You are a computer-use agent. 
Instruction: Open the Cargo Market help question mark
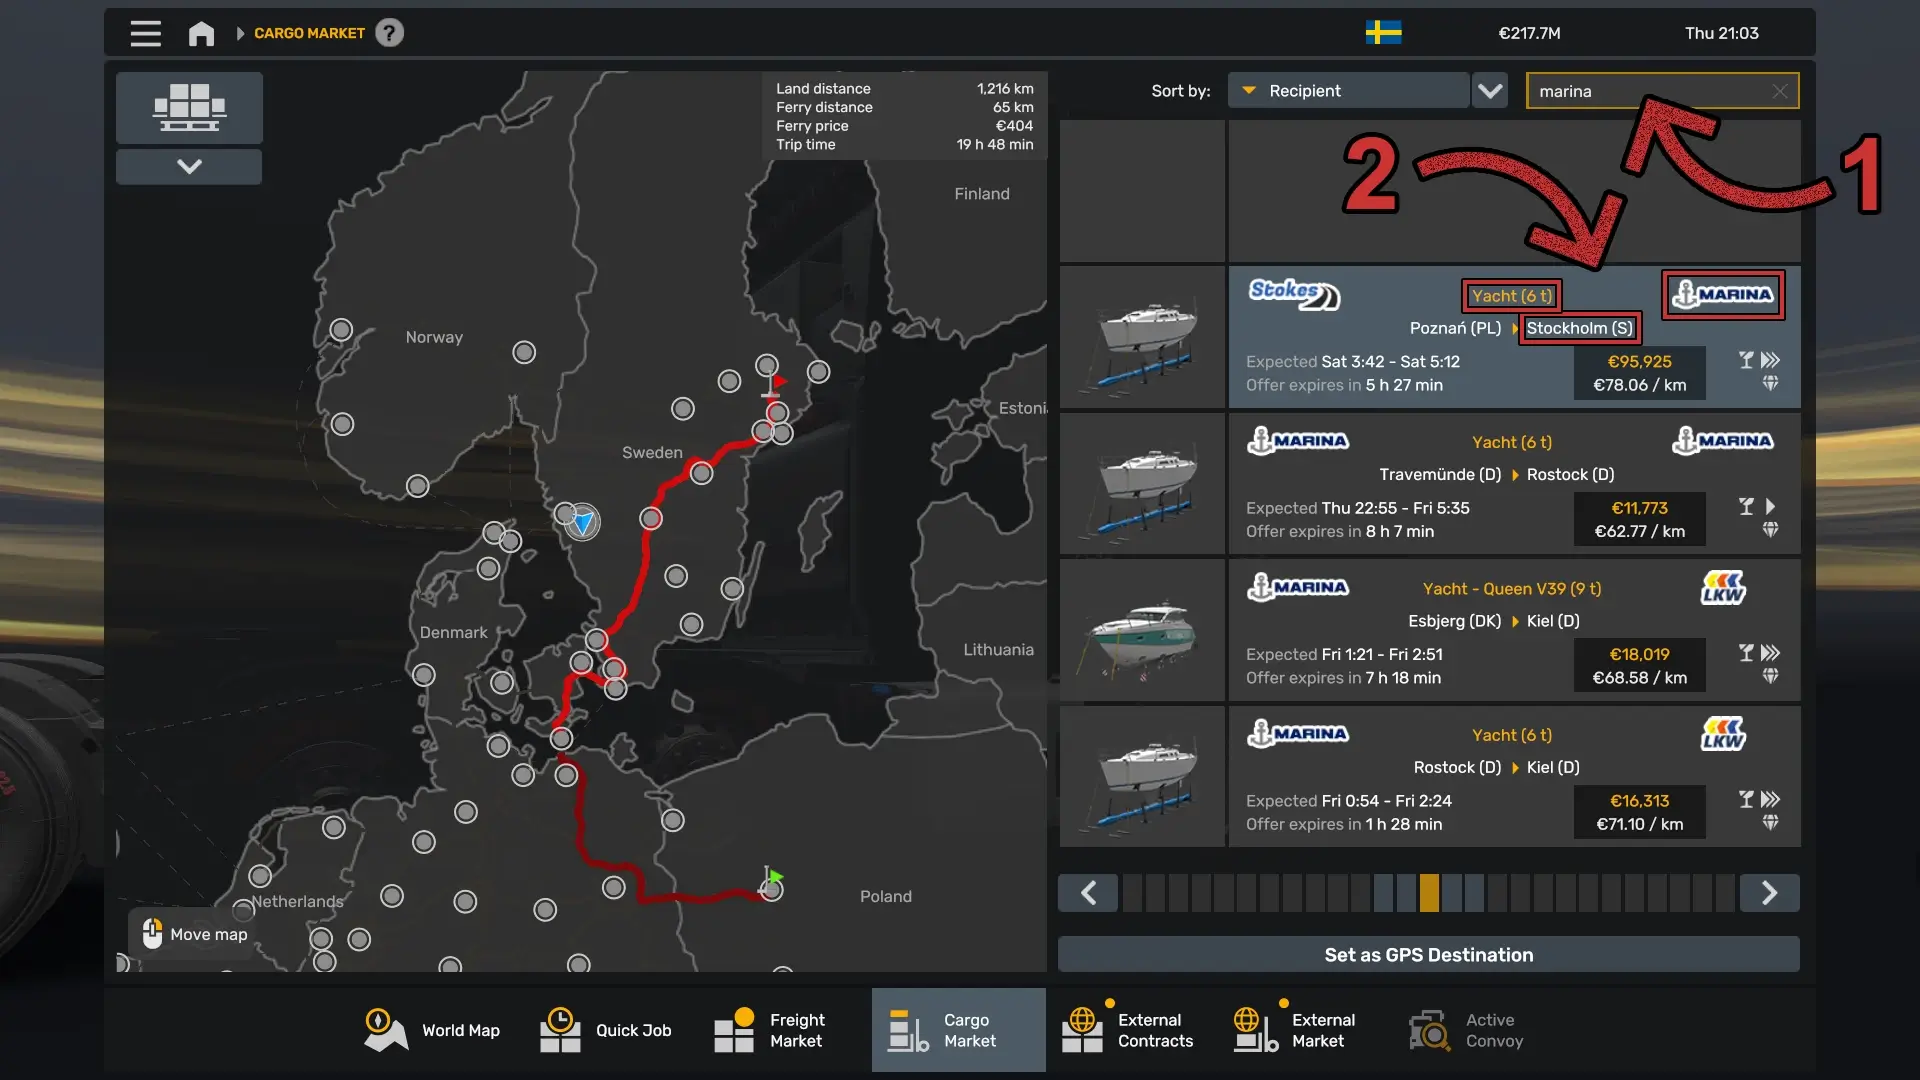click(389, 33)
